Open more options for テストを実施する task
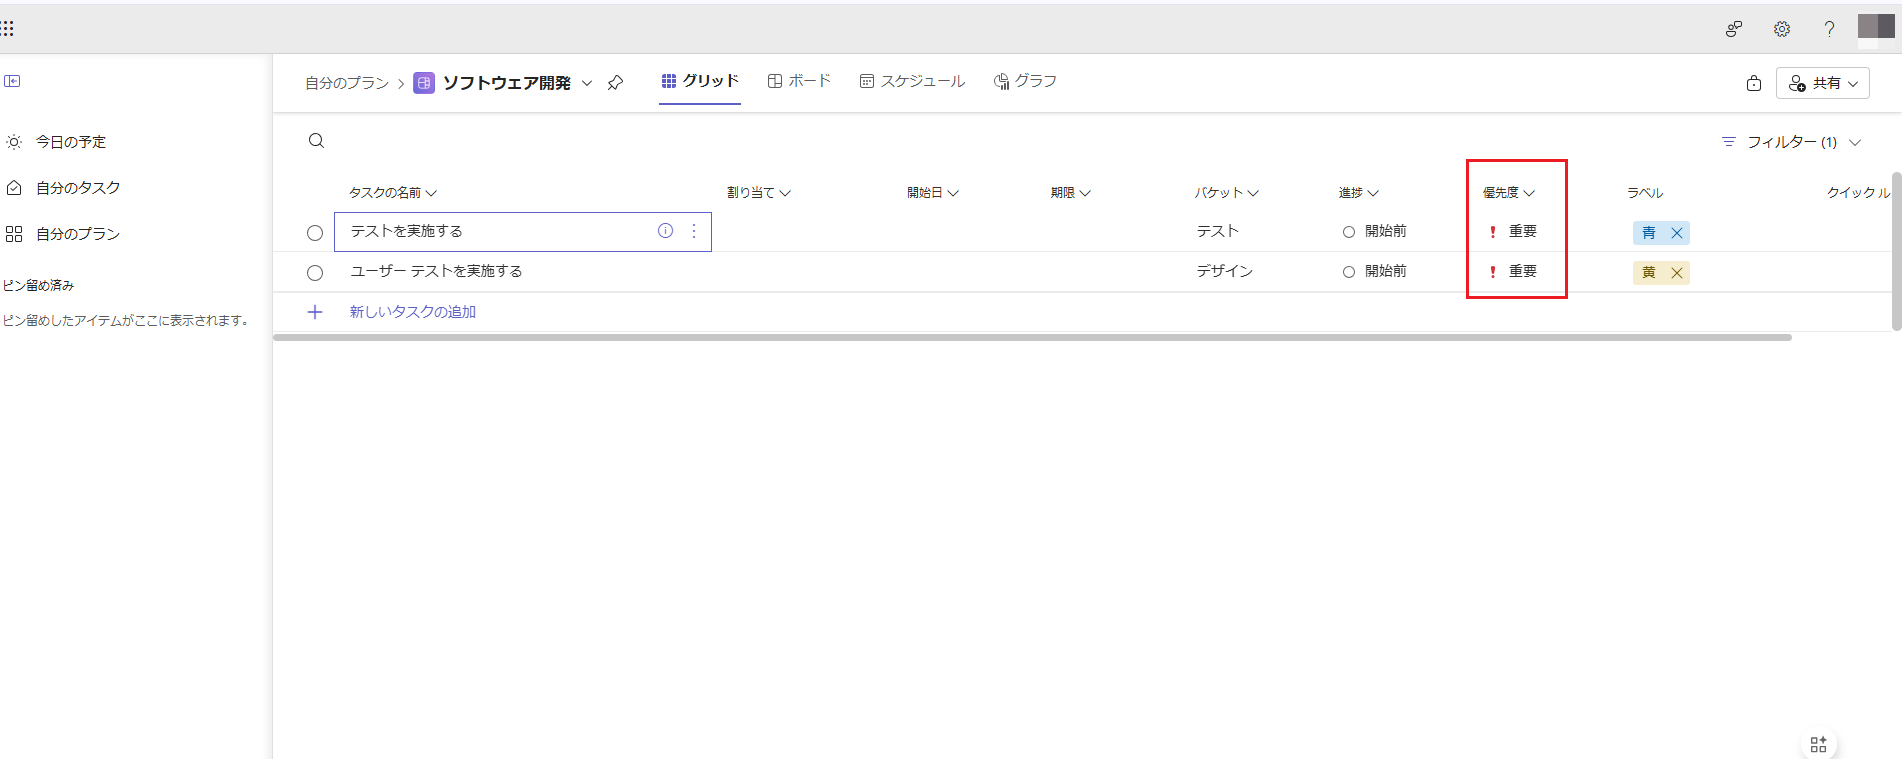 pos(694,231)
